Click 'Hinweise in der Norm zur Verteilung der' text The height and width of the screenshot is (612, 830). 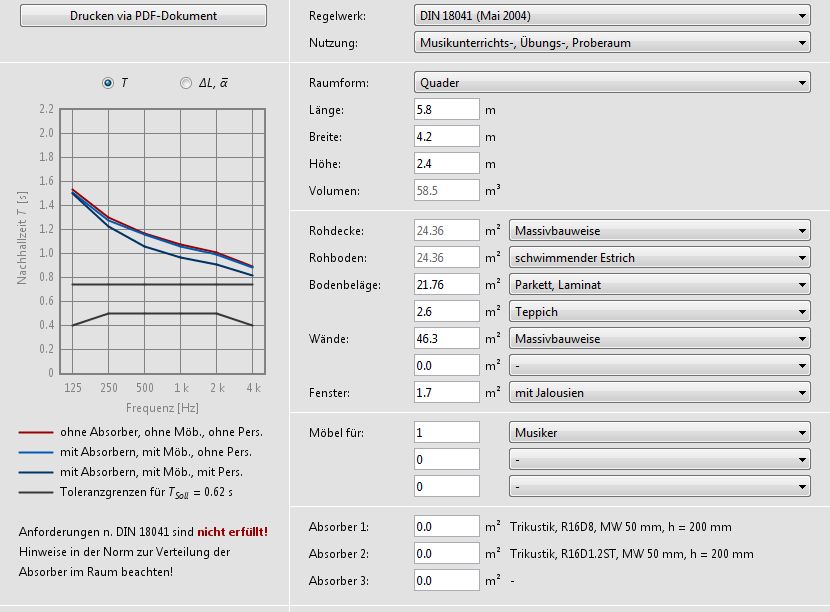pos(124,552)
